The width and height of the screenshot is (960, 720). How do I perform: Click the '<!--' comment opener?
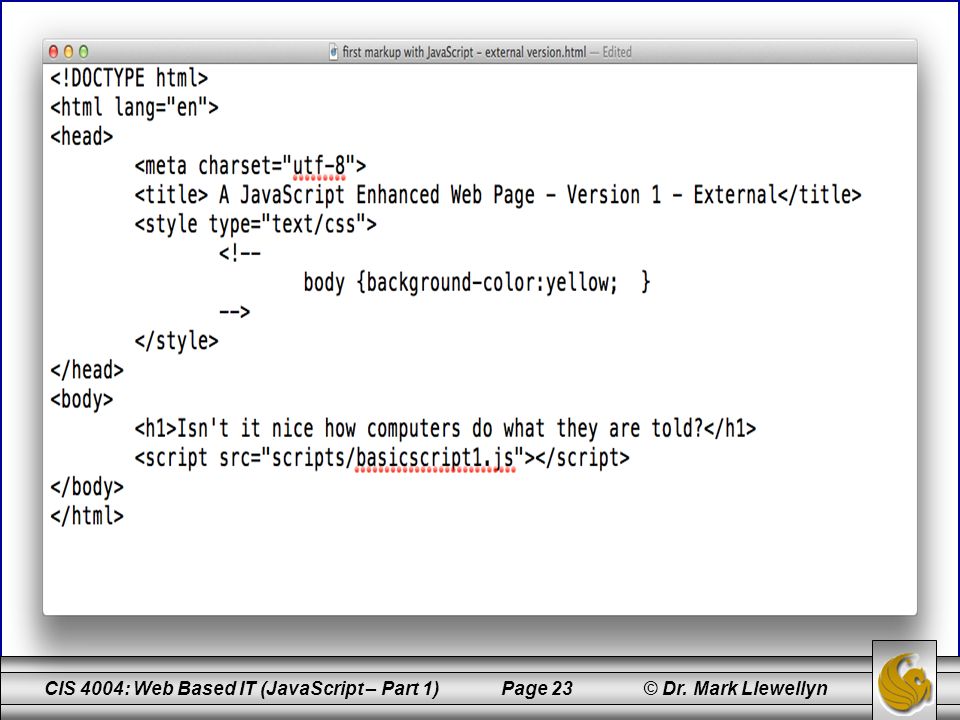(x=240, y=253)
